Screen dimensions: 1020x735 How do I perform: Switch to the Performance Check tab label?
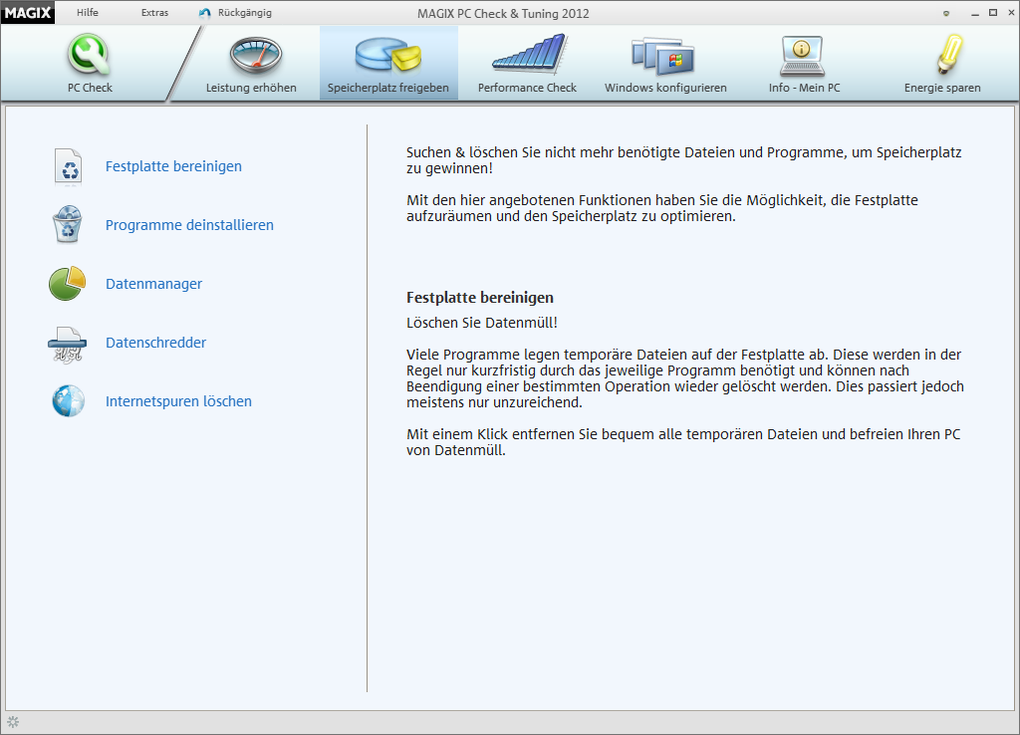click(x=527, y=88)
